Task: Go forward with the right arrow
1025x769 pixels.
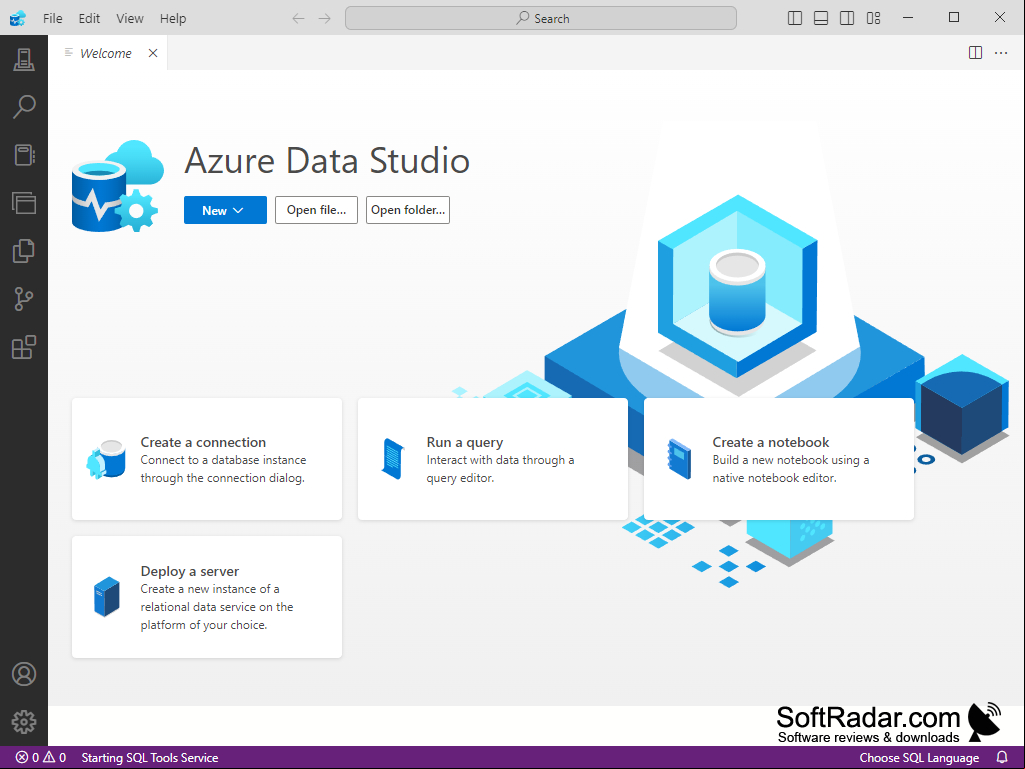Action: point(324,18)
